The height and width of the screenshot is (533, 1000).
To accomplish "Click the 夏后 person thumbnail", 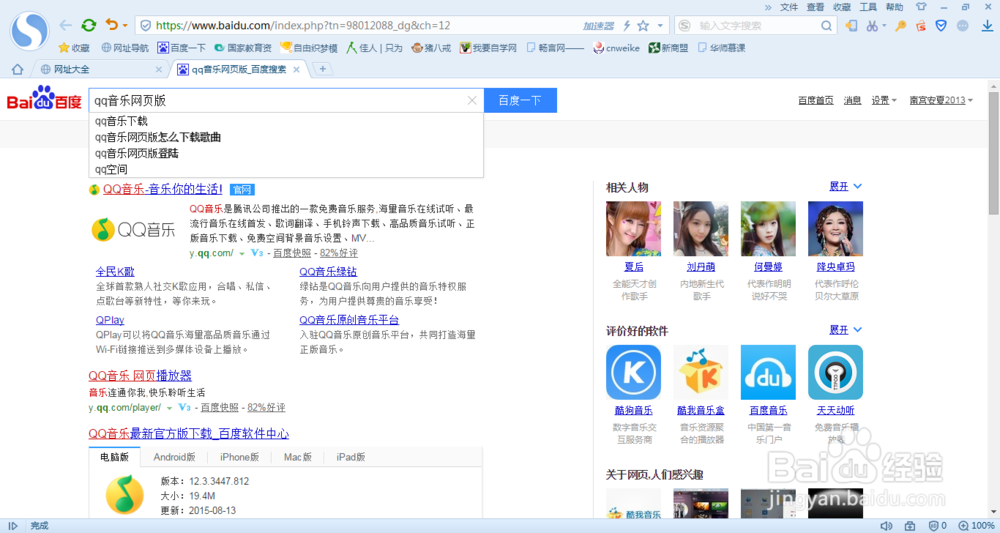I will 633,229.
